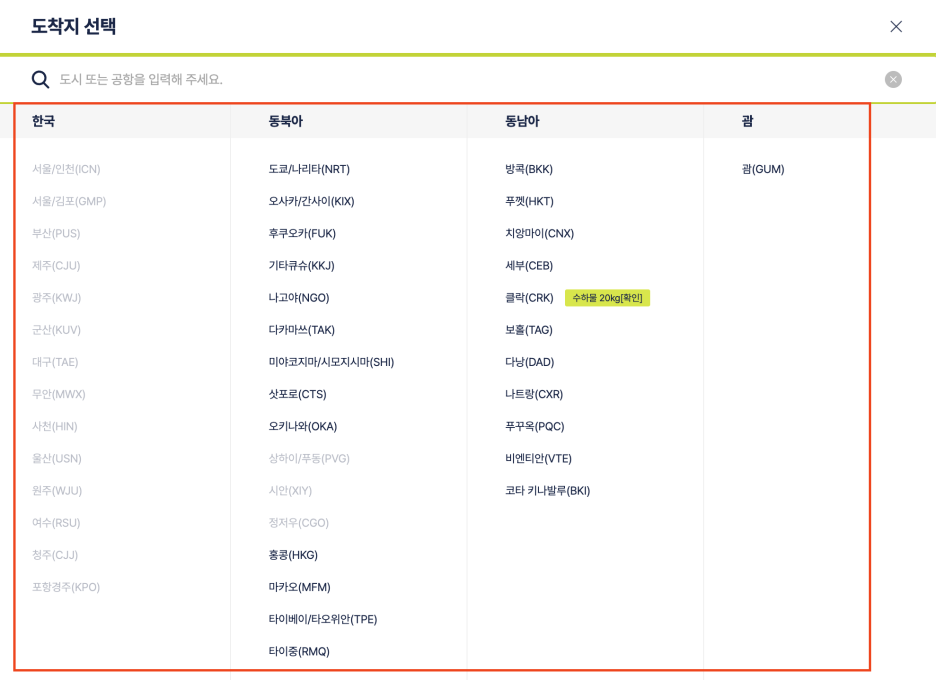Click the 원주(WJU) entry
Viewport: 936px width, 680px height.
(x=57, y=491)
